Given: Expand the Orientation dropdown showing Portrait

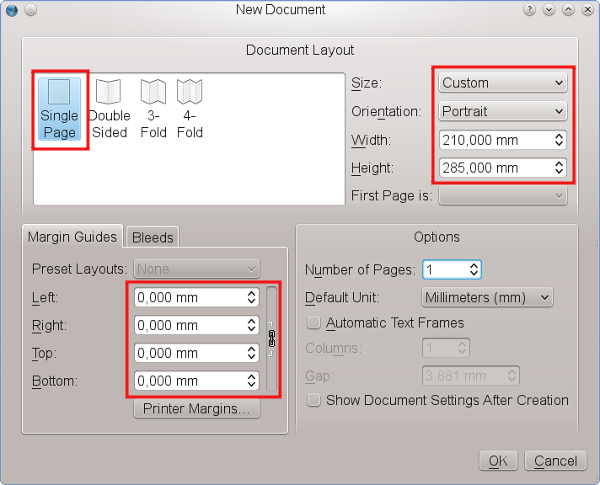Looking at the screenshot, I should (x=502, y=111).
